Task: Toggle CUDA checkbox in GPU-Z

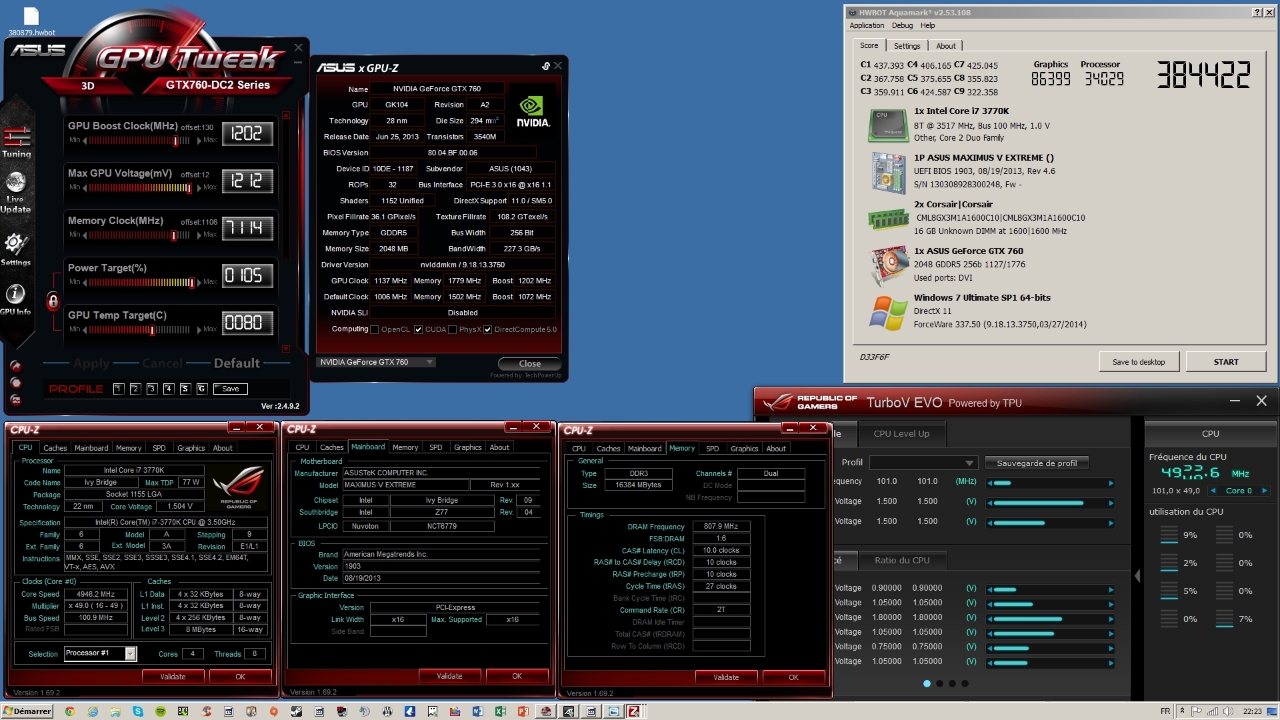Action: [x=418, y=329]
